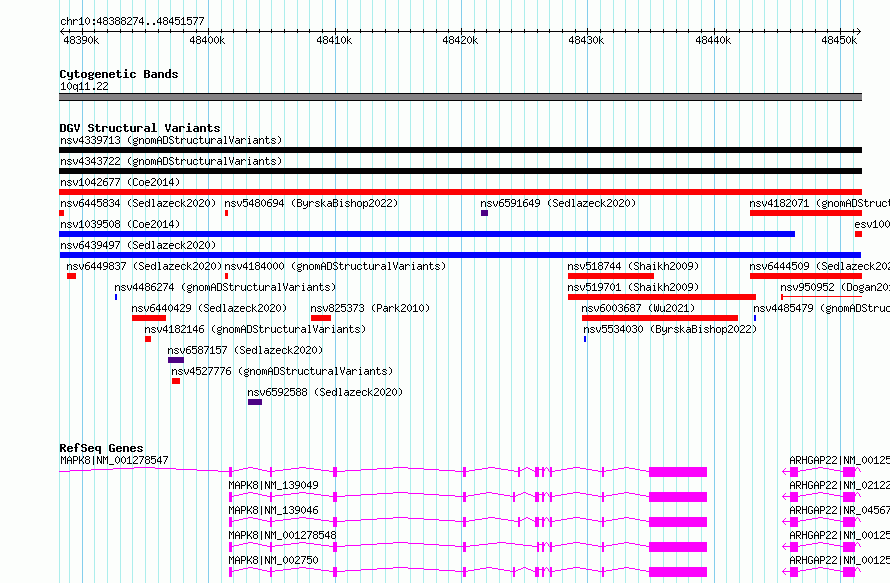Click the MAPK8|NM_001278548 transcript label
Viewport: 890px width, 583px height.
(x=282, y=535)
